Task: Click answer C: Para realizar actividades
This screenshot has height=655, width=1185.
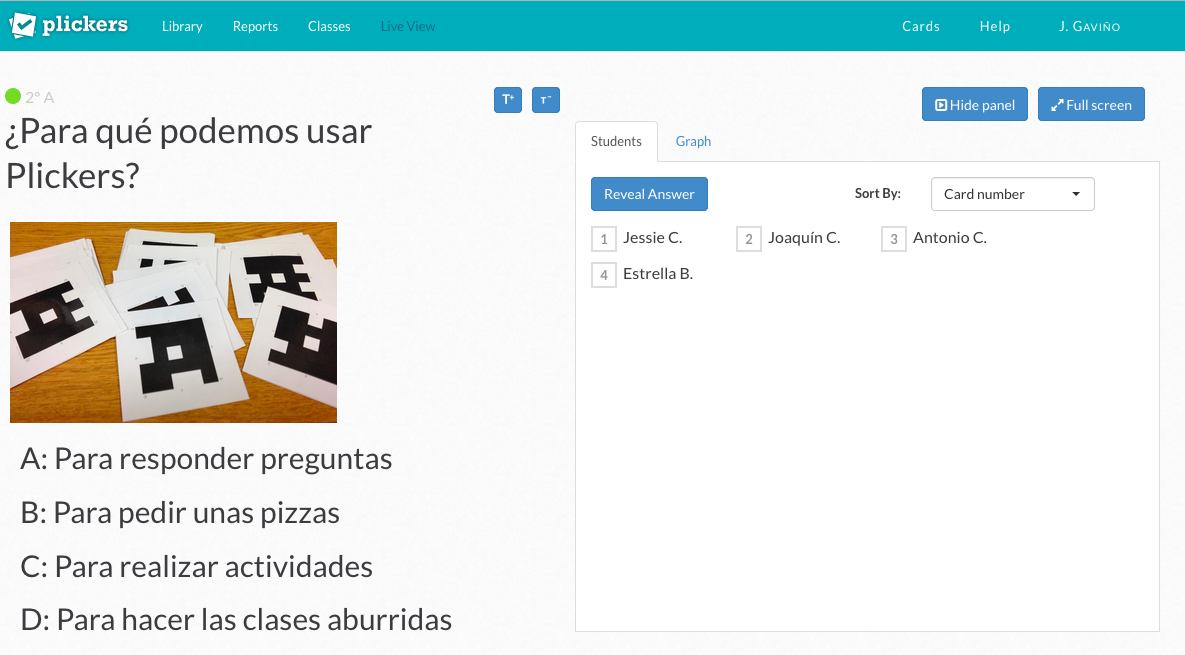Action: [x=196, y=567]
